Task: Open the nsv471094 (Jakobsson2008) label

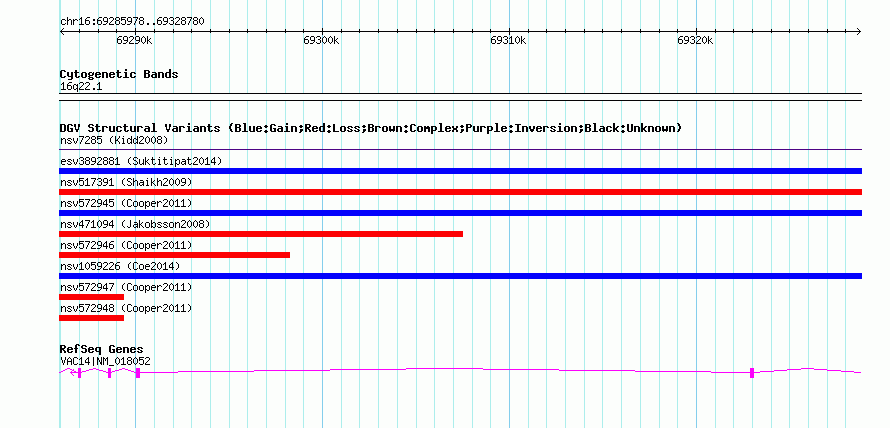Action: point(135,224)
